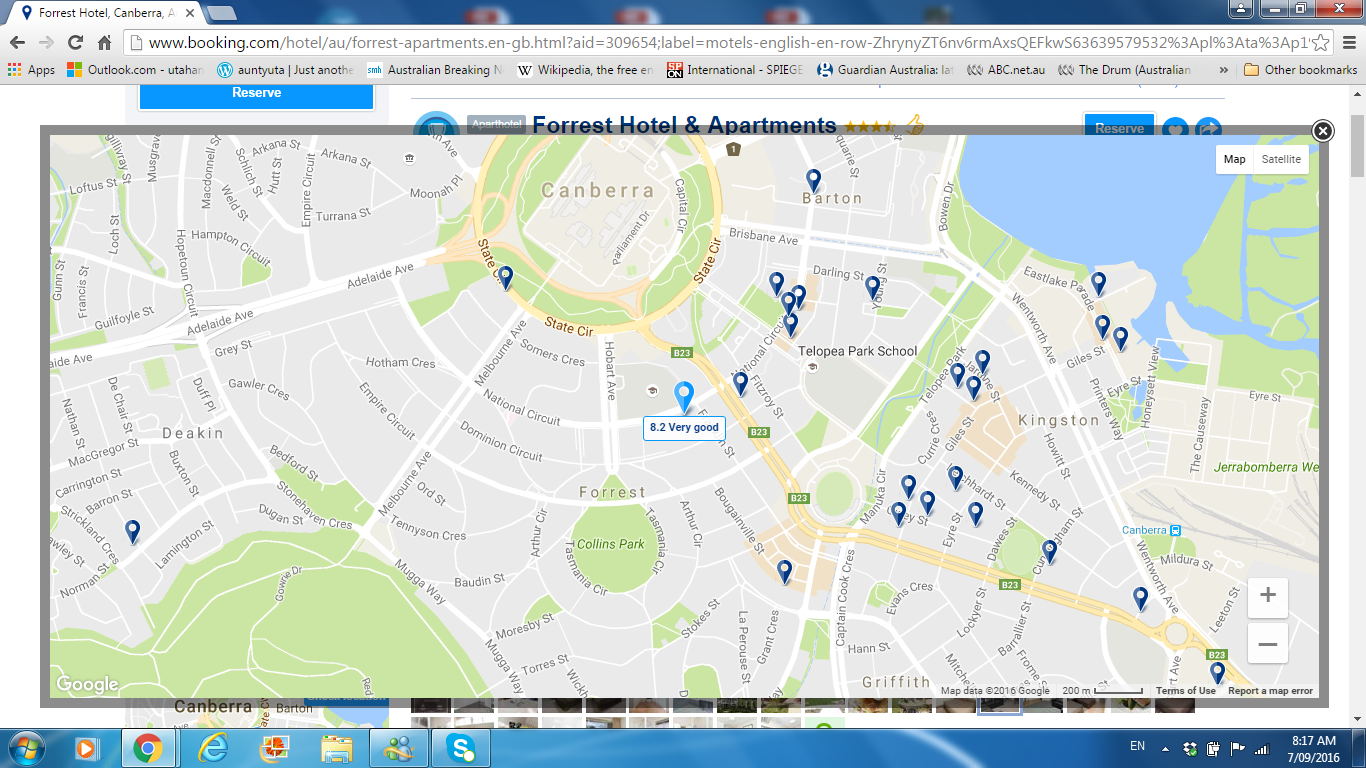
Task: Click the hotel pin in Deakin
Action: coord(132,531)
